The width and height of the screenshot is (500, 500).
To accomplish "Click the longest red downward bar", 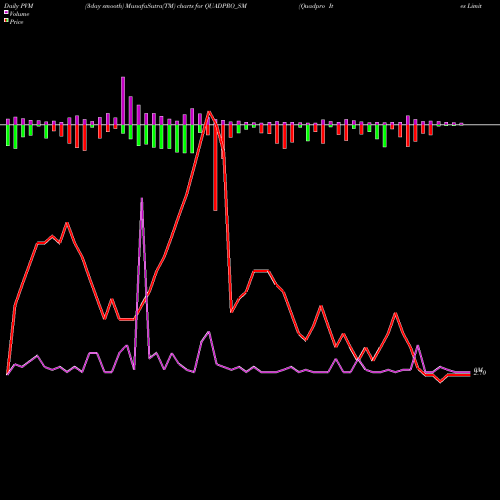I will (x=215, y=168).
